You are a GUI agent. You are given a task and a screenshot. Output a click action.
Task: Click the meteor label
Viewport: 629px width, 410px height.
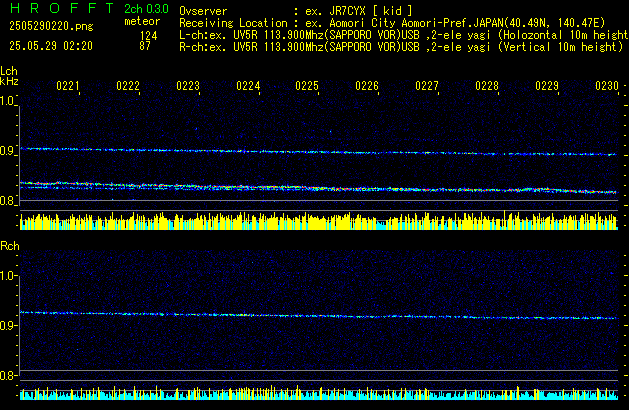coord(142,21)
